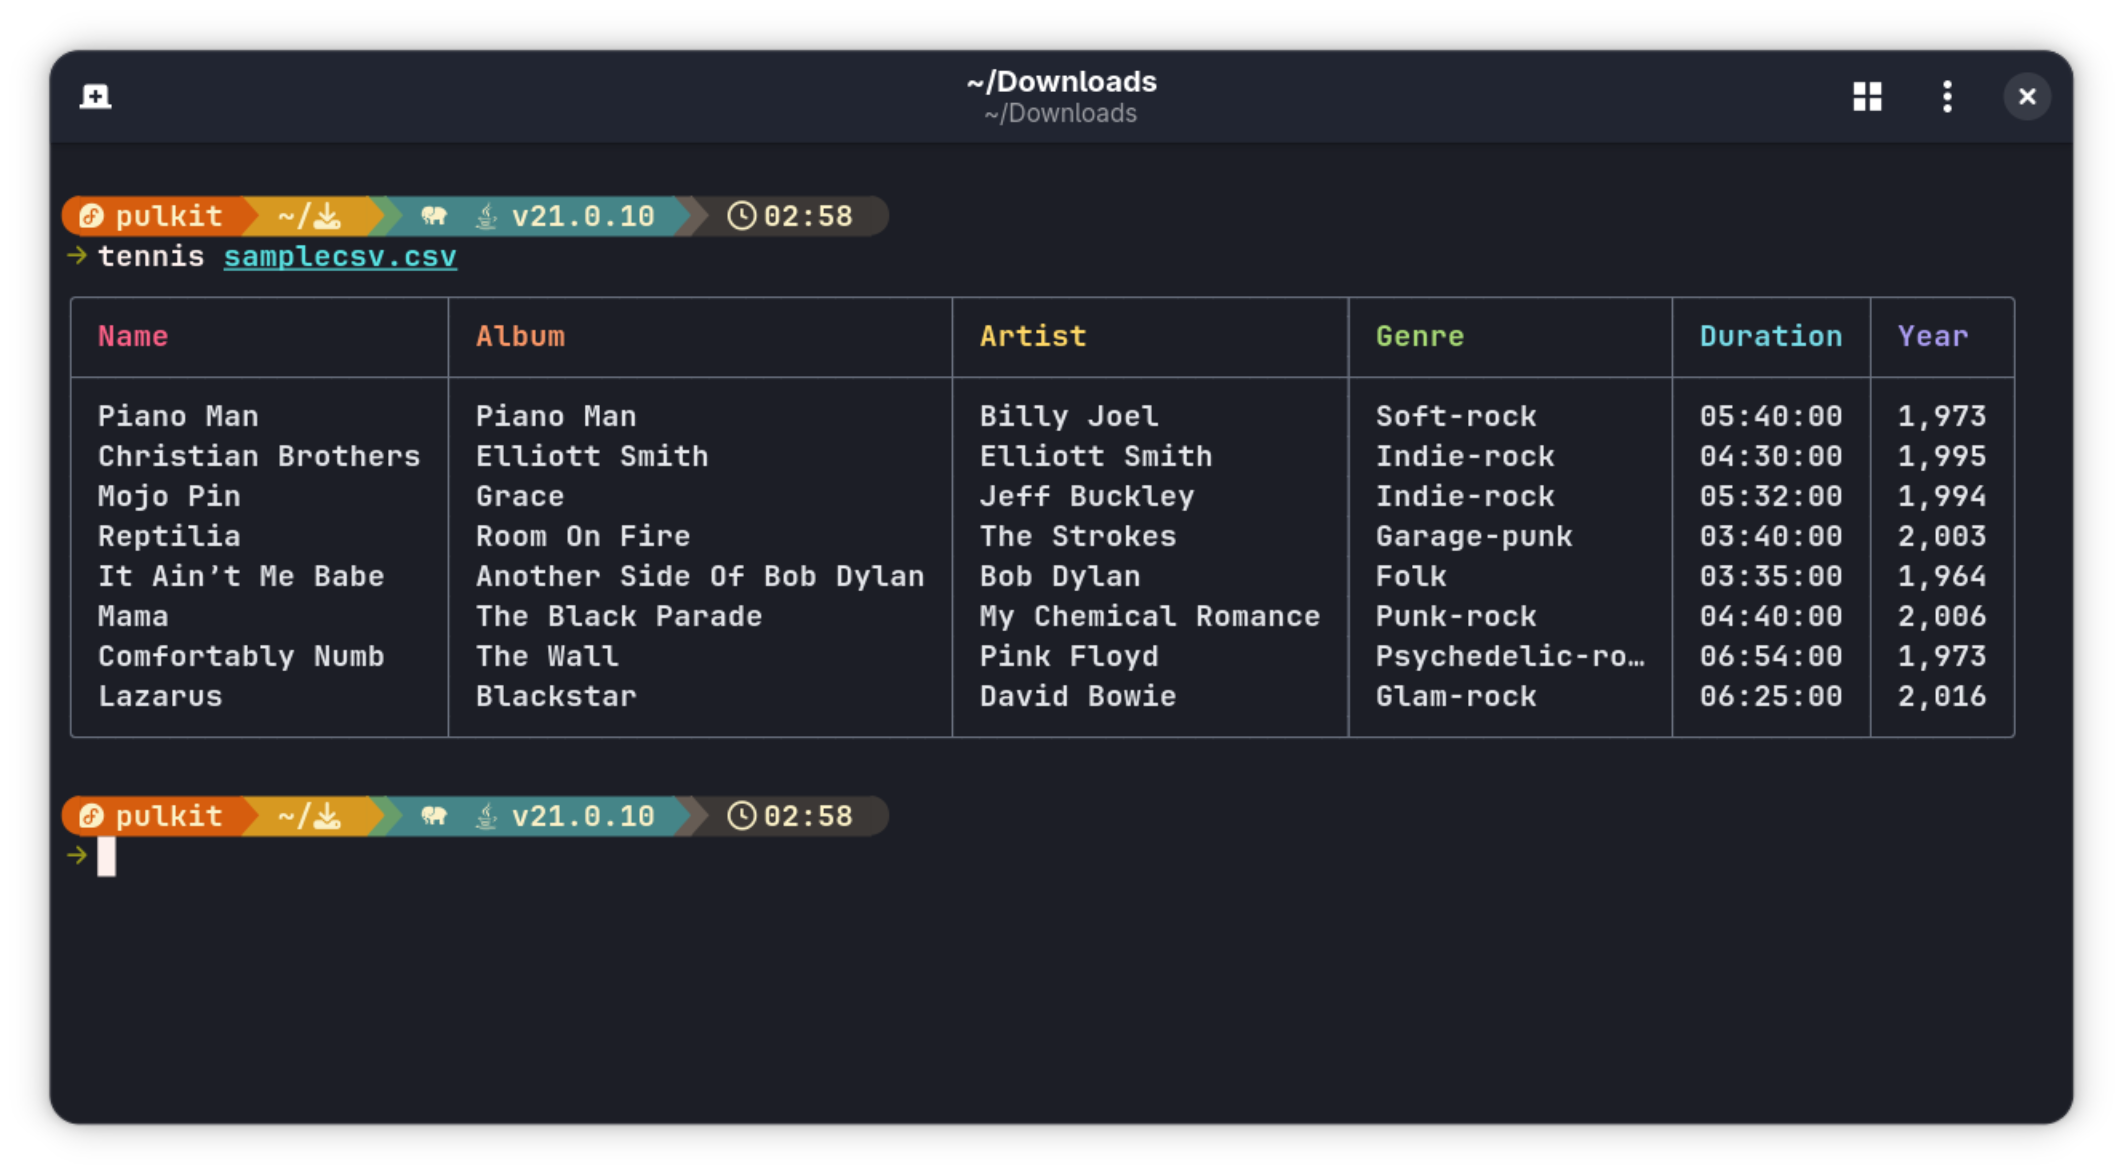Click the tab overview grid icon

pyautogui.click(x=1866, y=96)
